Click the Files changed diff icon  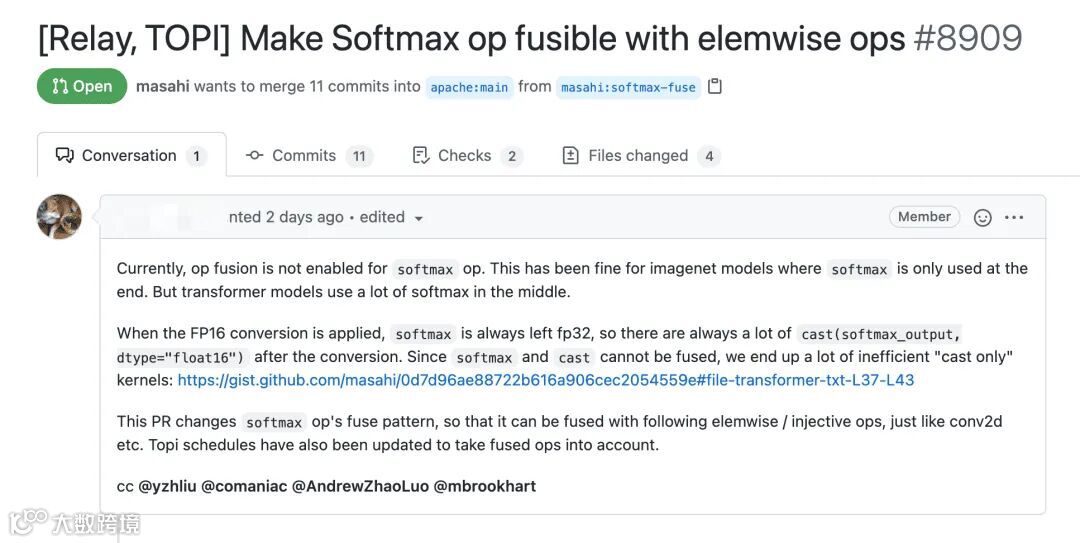tap(571, 155)
